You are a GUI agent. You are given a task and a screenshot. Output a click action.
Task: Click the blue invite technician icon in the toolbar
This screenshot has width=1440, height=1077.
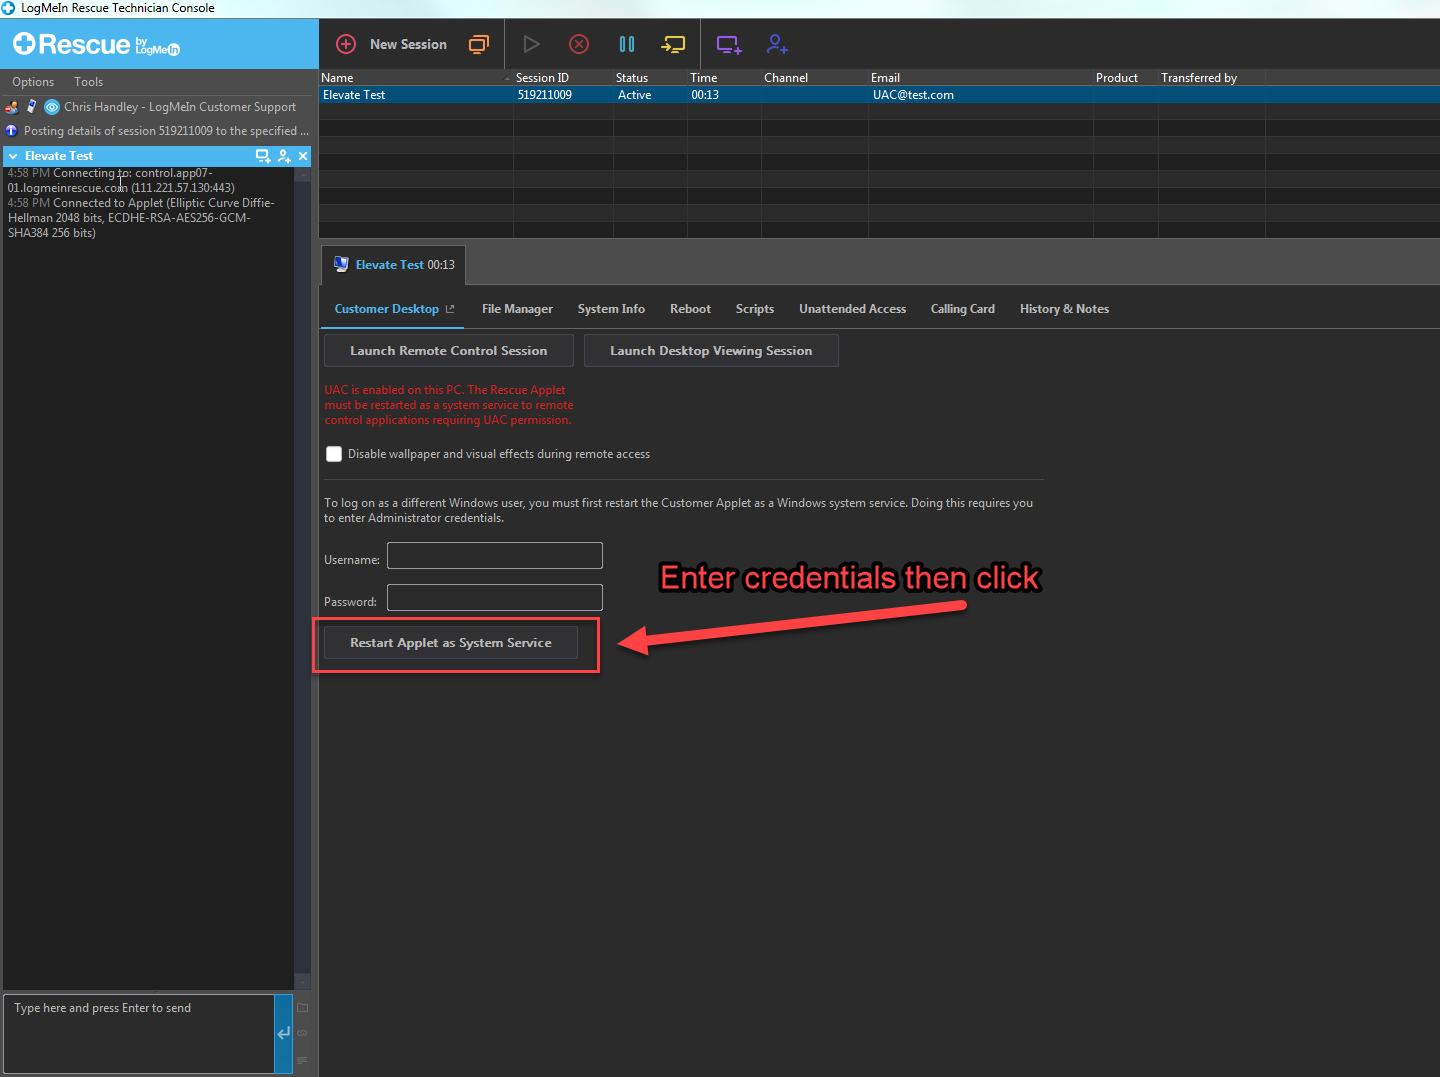(777, 44)
